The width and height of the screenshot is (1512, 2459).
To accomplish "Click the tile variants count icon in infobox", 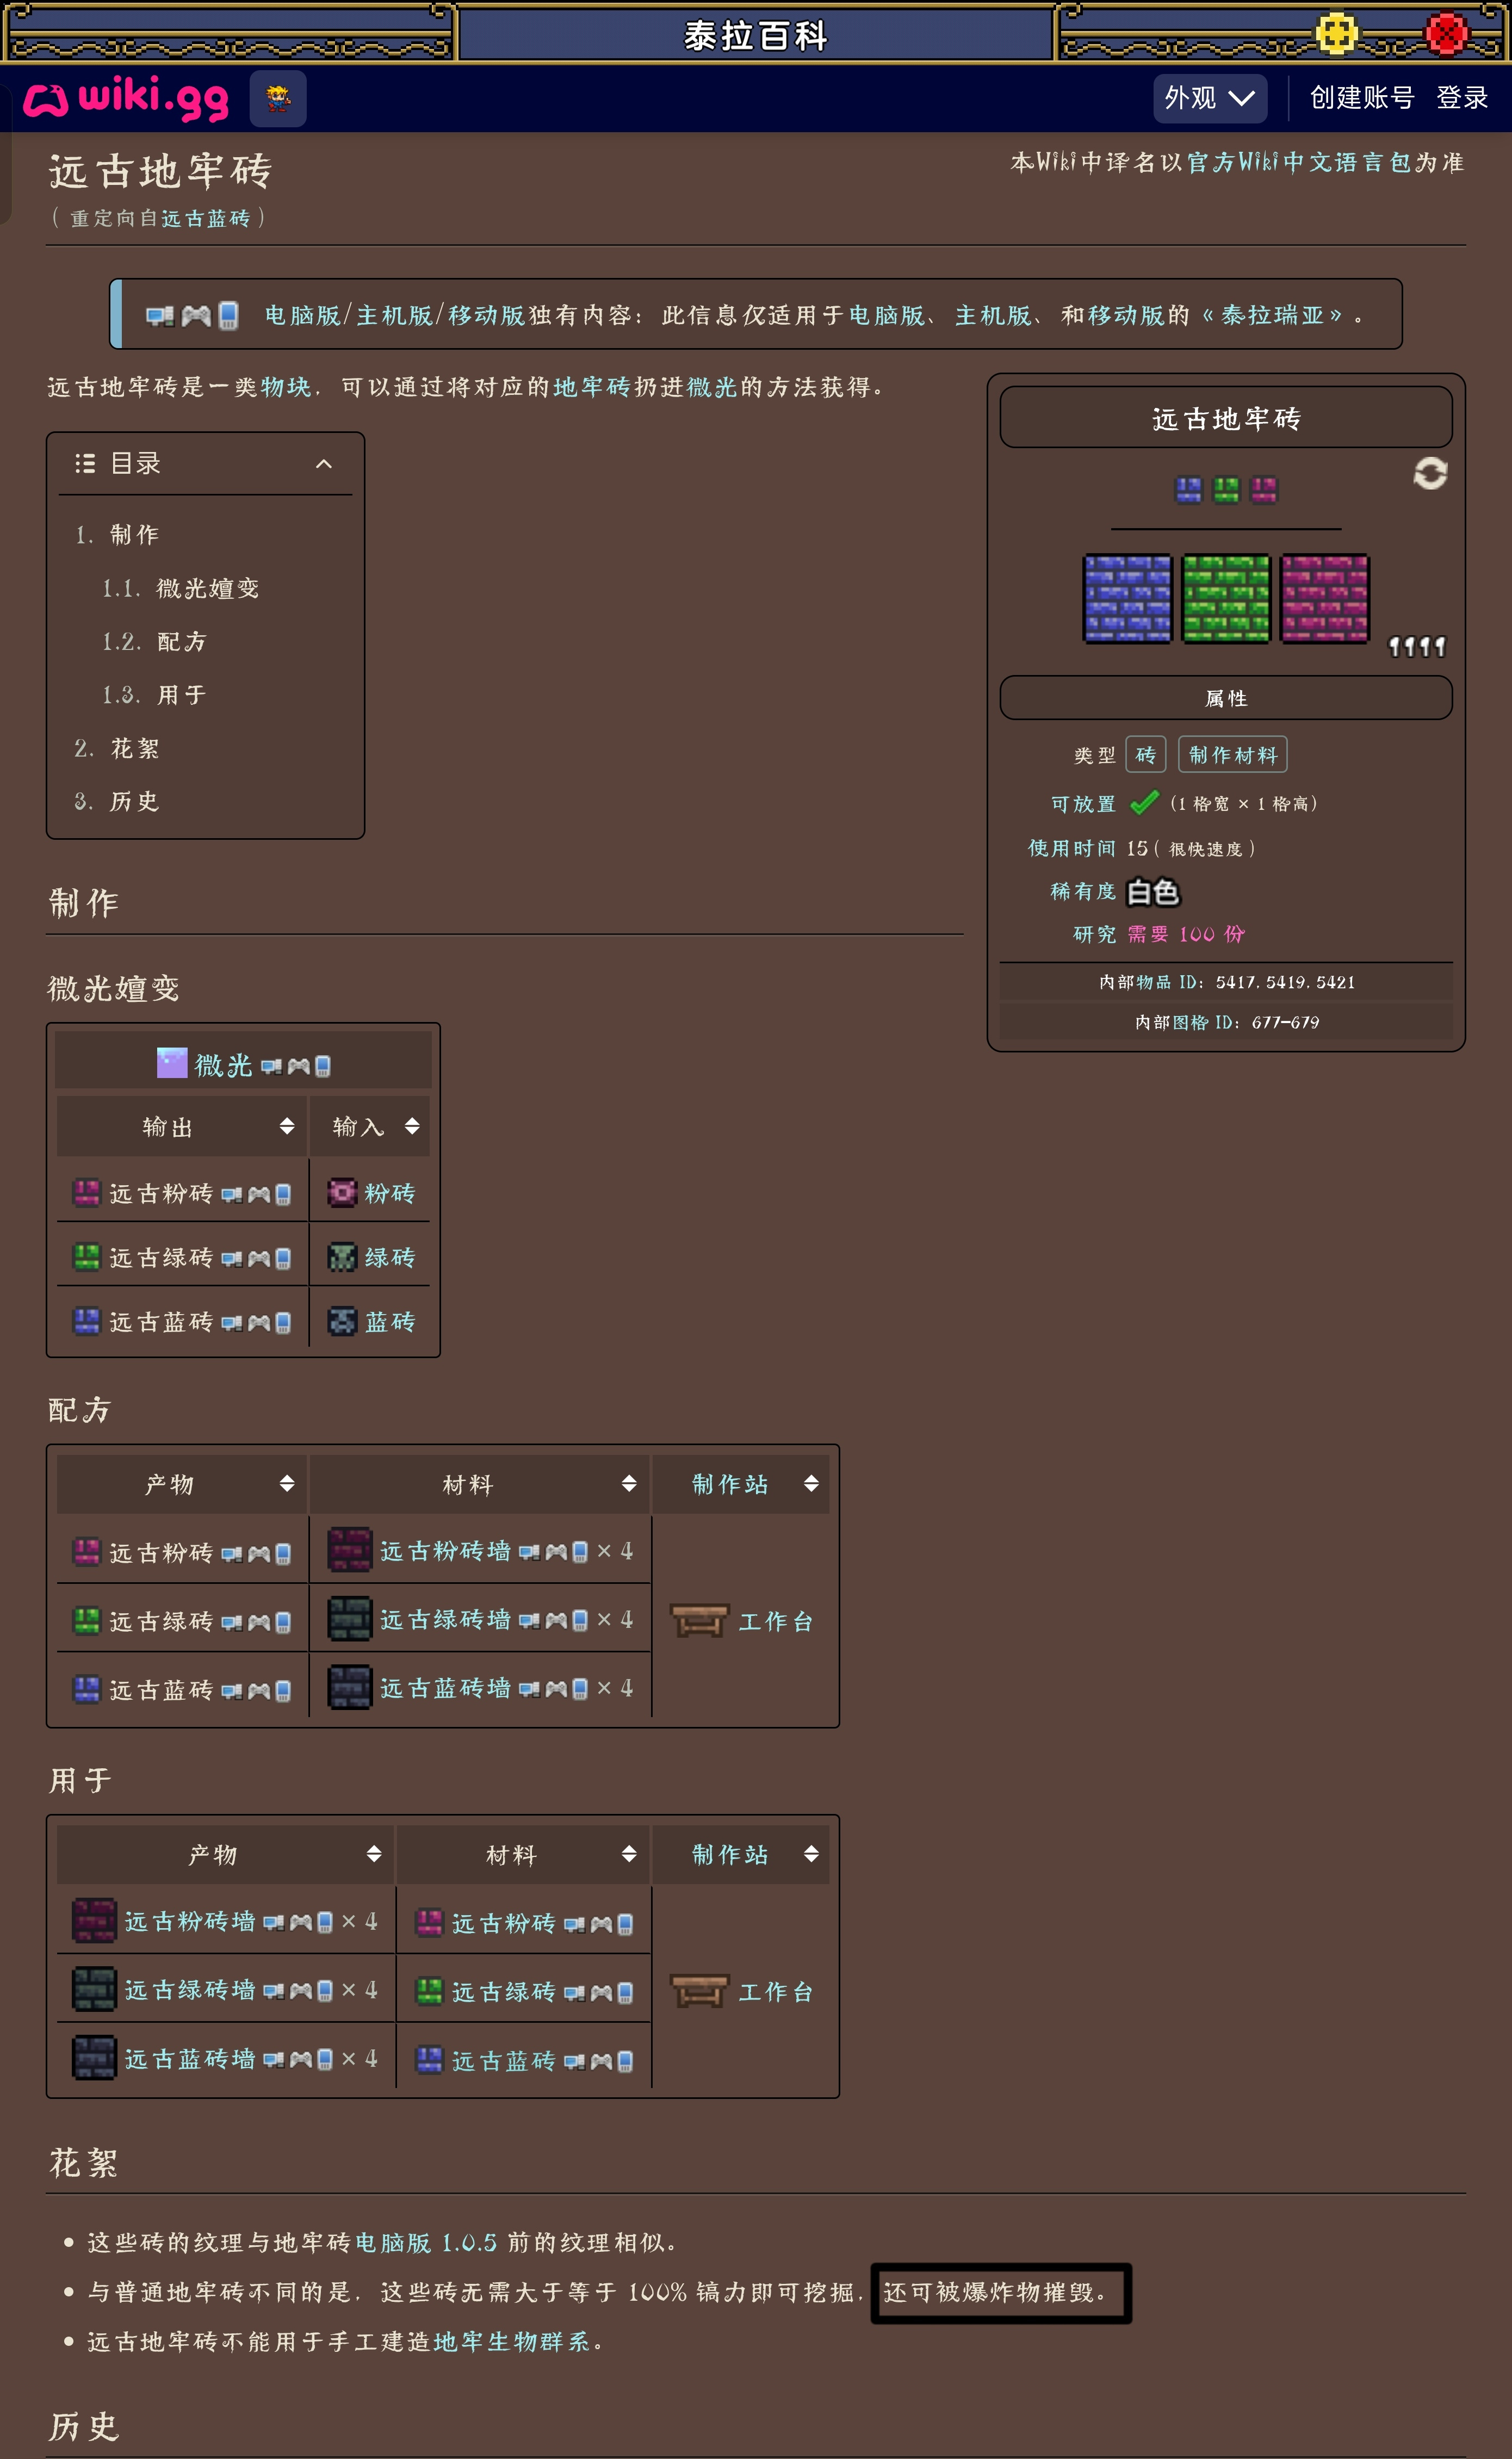I will [x=1417, y=647].
